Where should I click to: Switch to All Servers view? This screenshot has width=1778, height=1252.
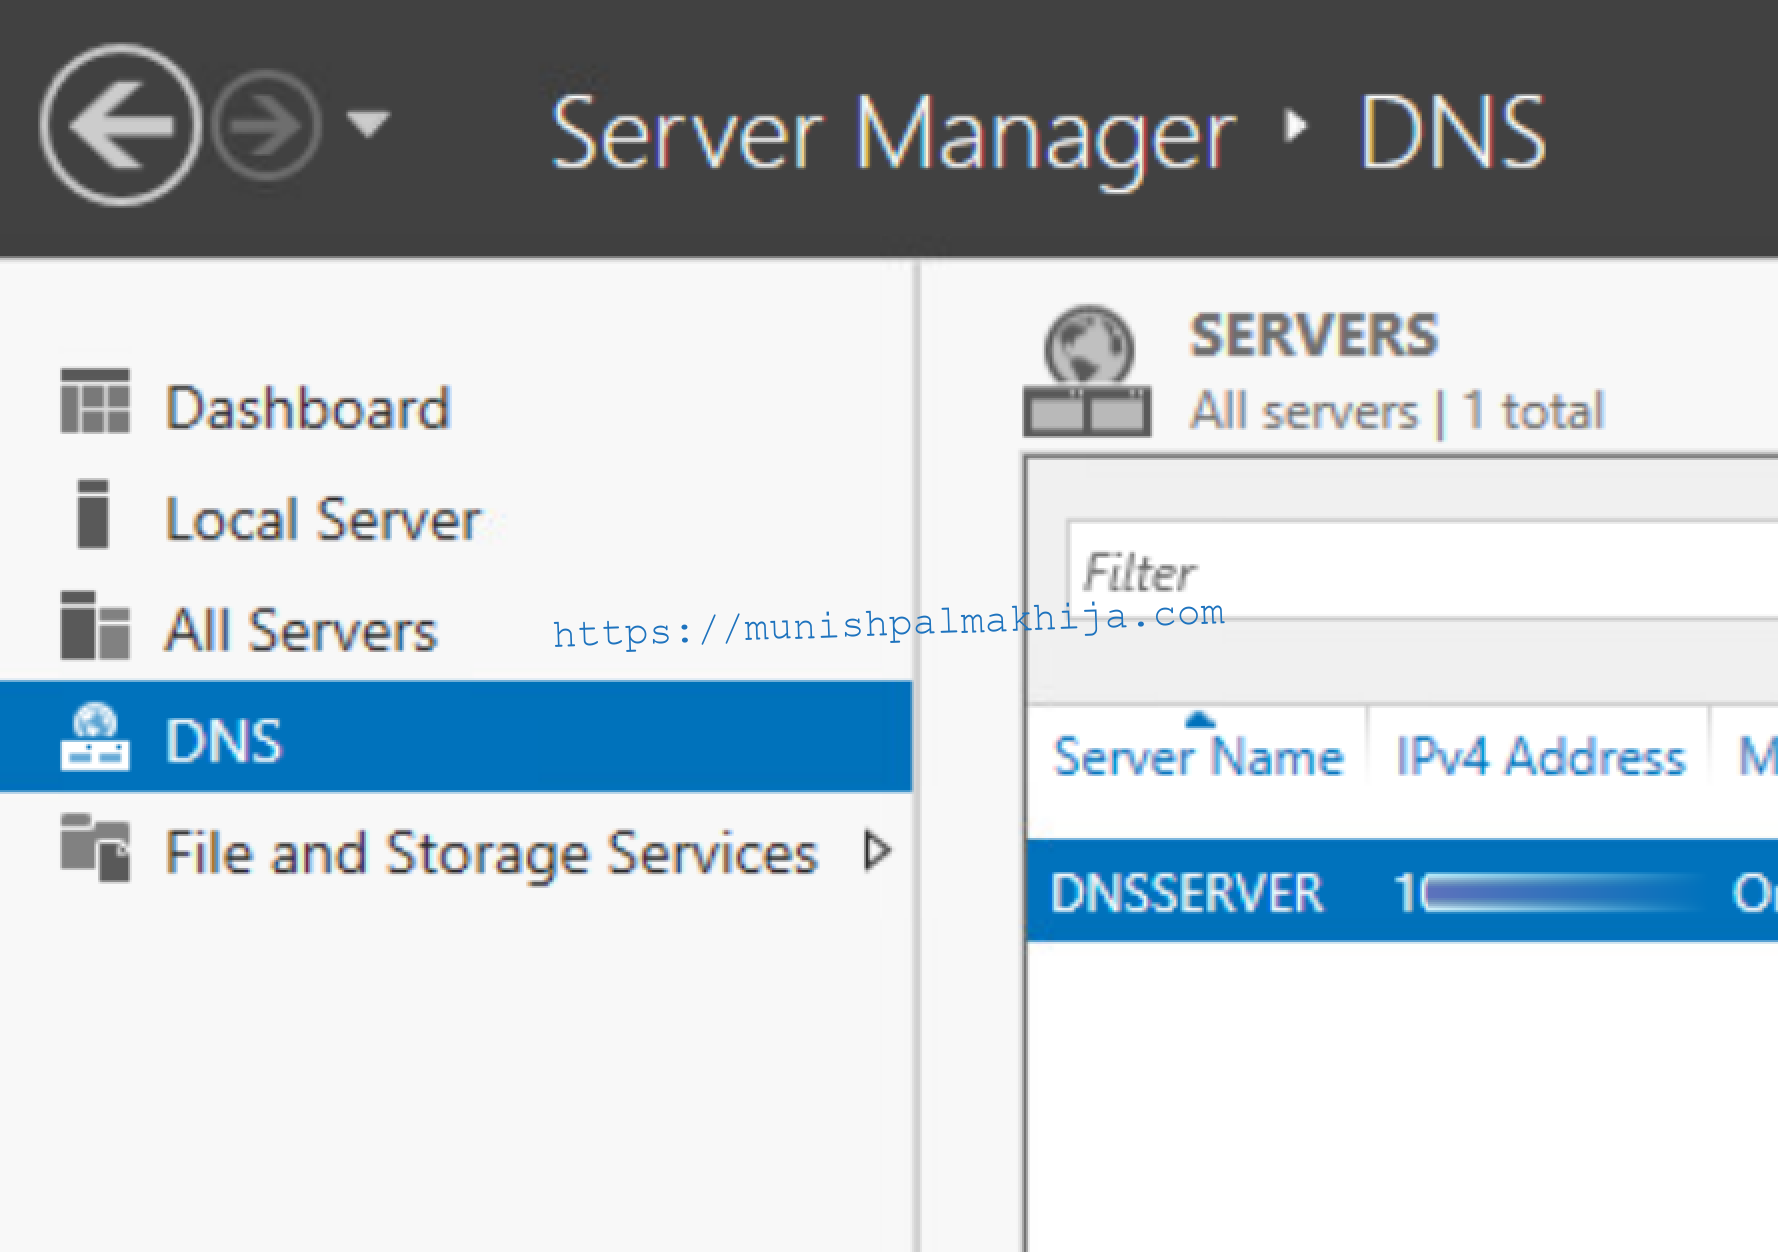click(x=301, y=630)
